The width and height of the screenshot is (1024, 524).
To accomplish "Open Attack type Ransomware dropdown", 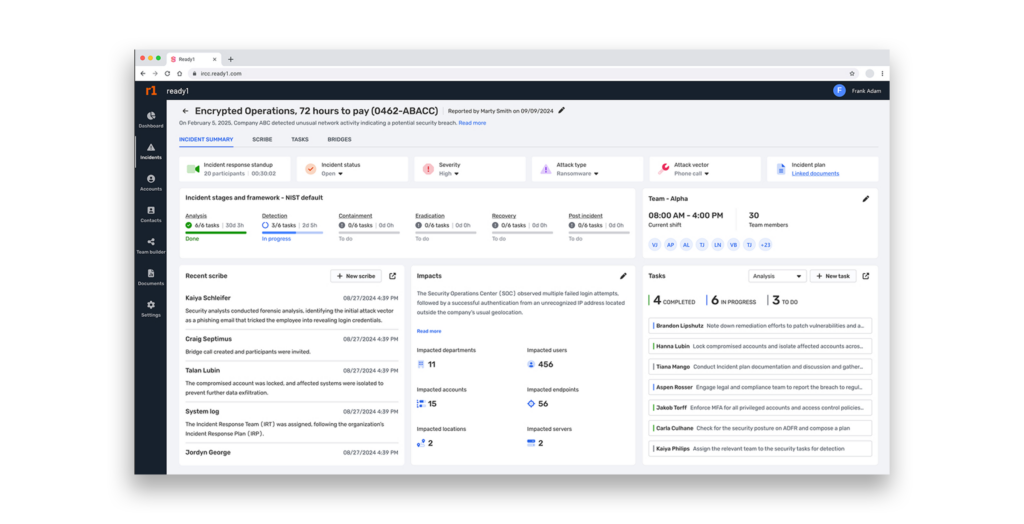I will (x=577, y=174).
